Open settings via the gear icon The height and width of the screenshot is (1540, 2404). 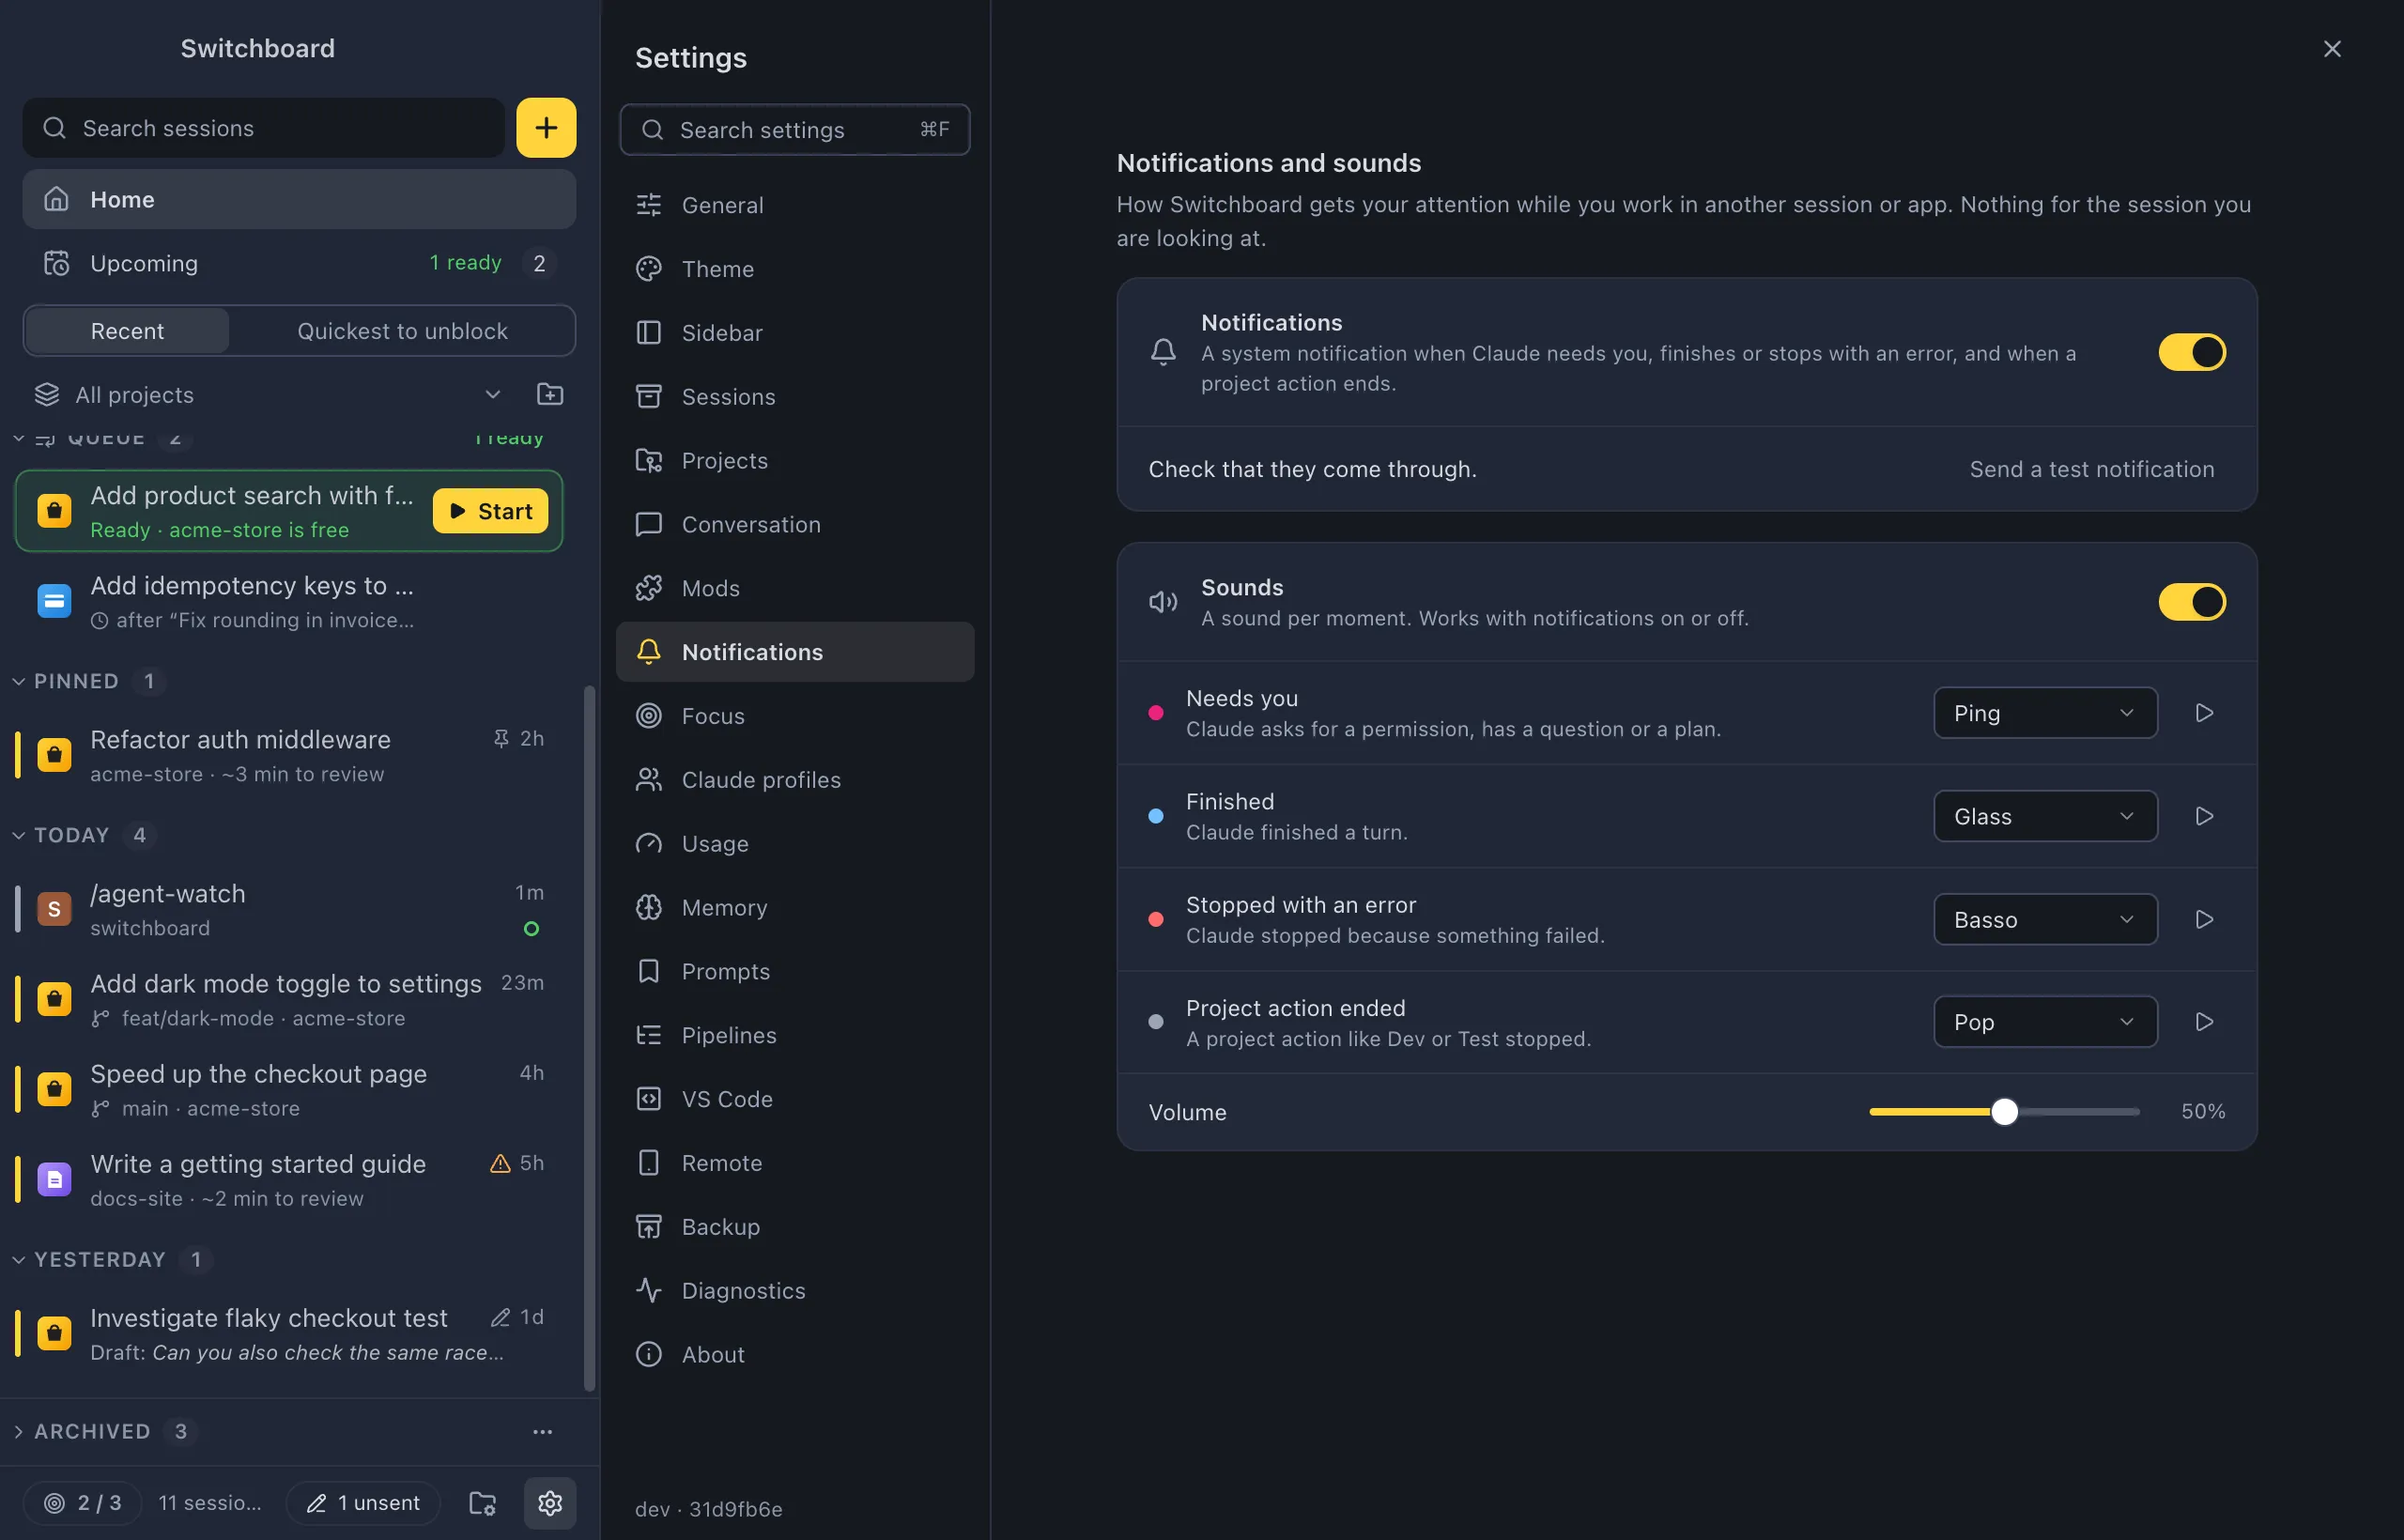click(550, 1502)
